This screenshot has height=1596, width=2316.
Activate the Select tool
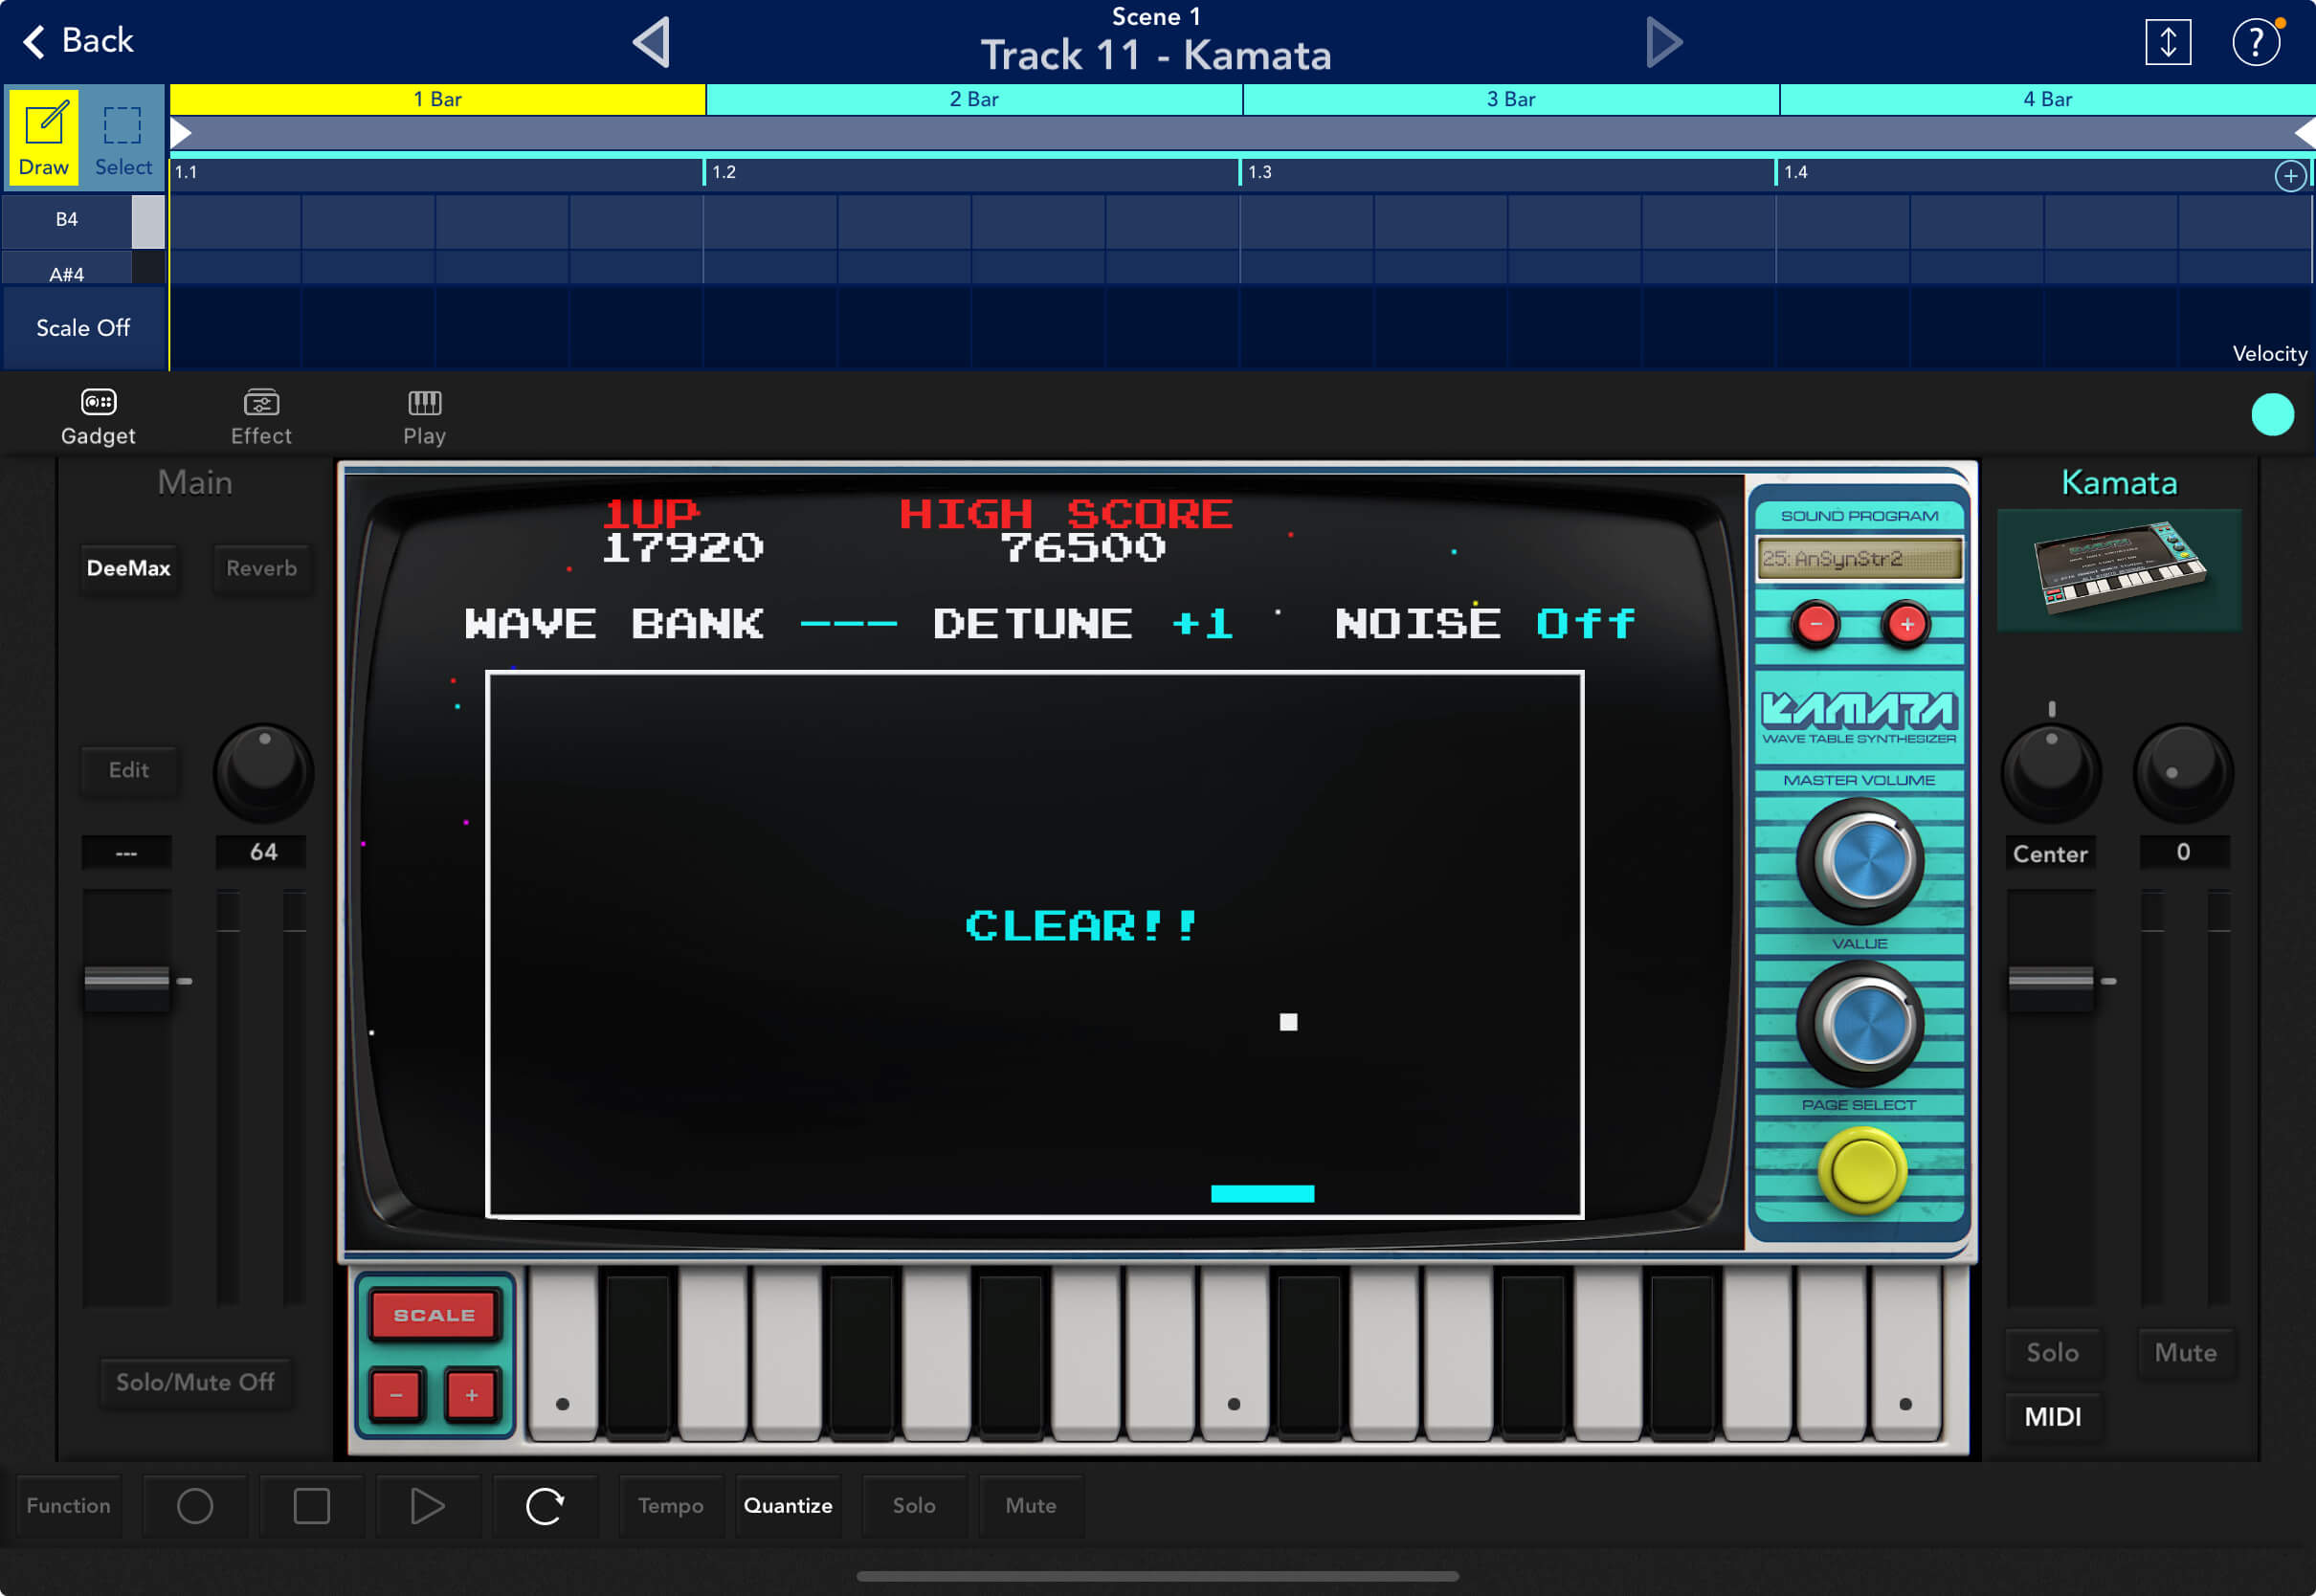(x=123, y=137)
